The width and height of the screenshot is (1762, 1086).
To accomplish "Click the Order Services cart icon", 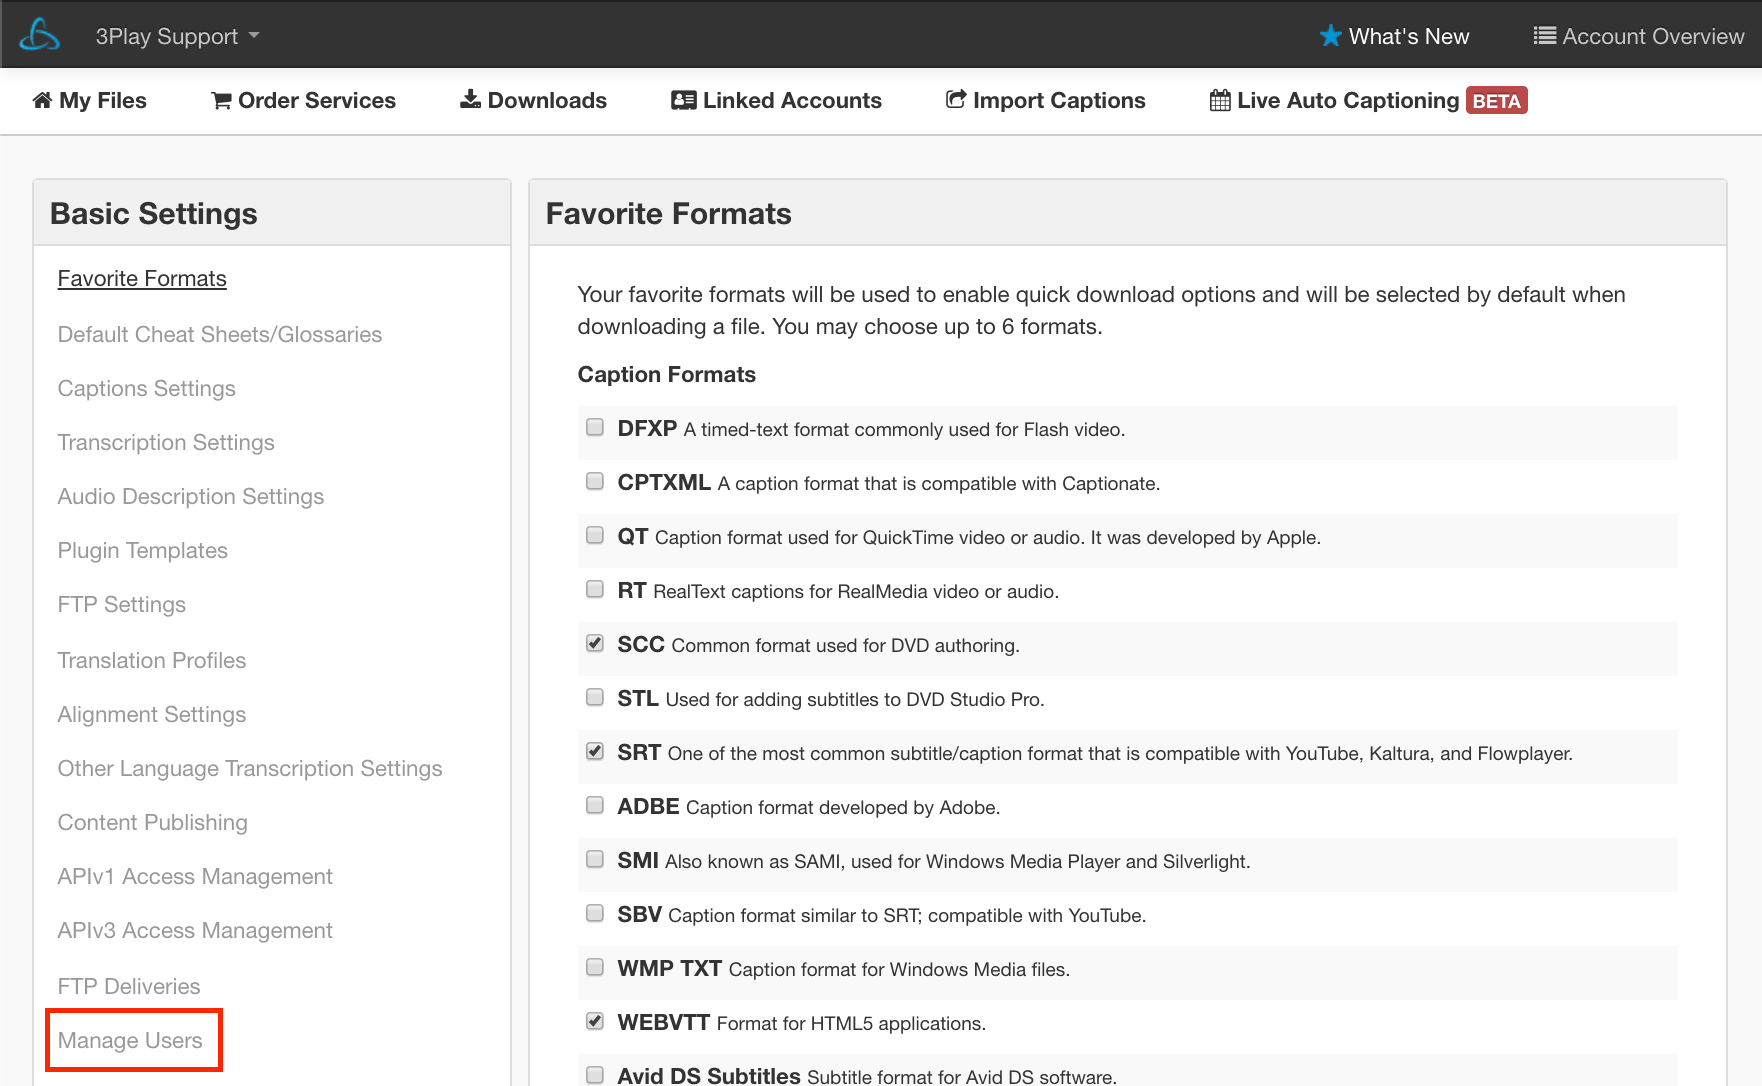I will (221, 101).
